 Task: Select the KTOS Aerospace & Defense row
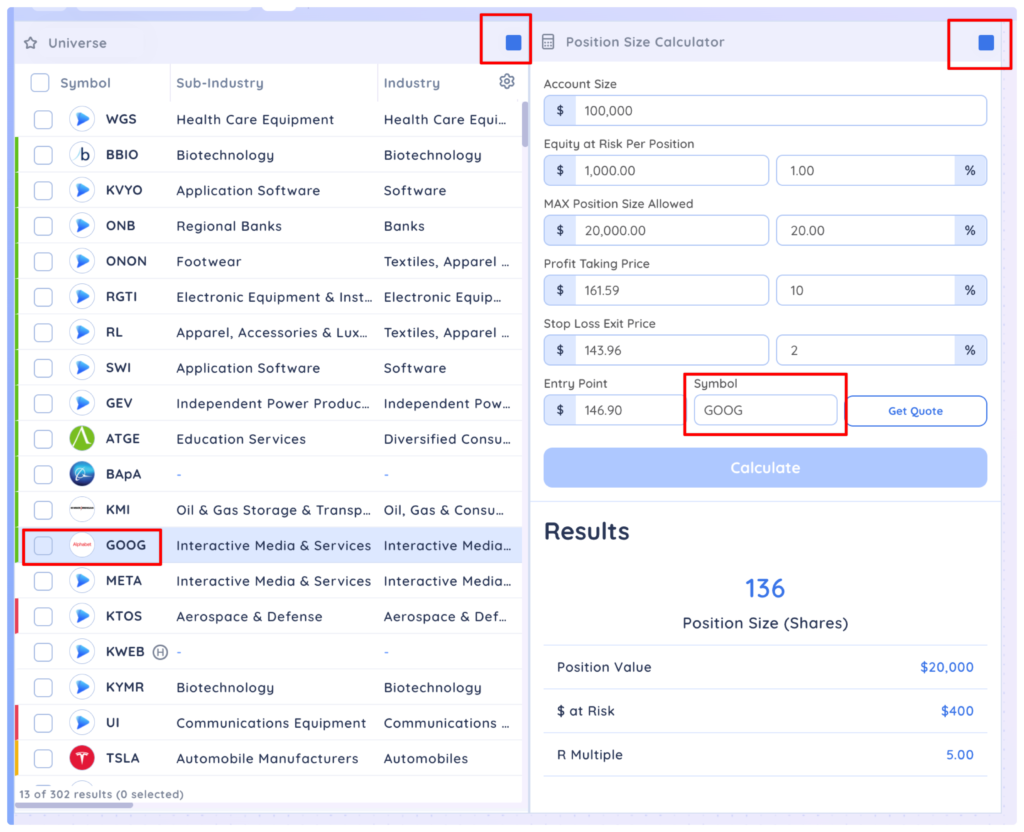click(x=268, y=616)
